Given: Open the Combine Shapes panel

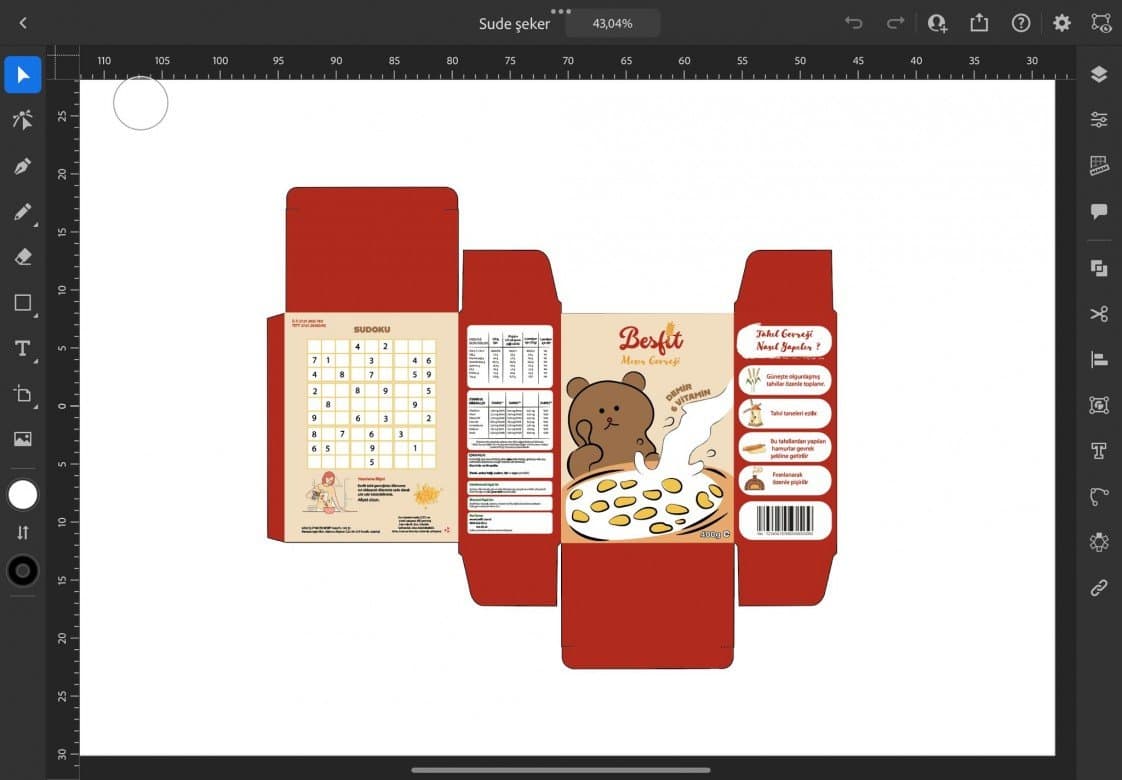Looking at the screenshot, I should (x=1099, y=268).
